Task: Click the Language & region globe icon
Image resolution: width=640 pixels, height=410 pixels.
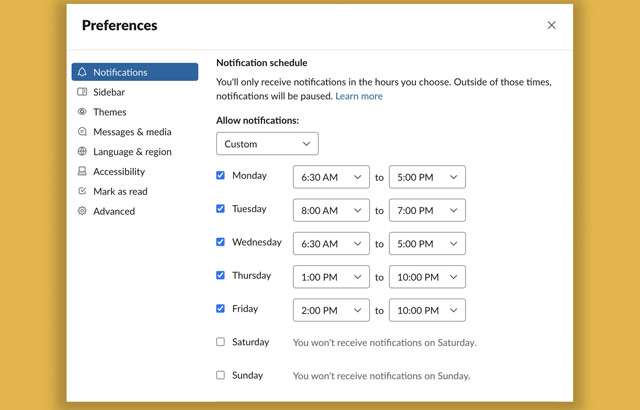Action: click(x=82, y=152)
